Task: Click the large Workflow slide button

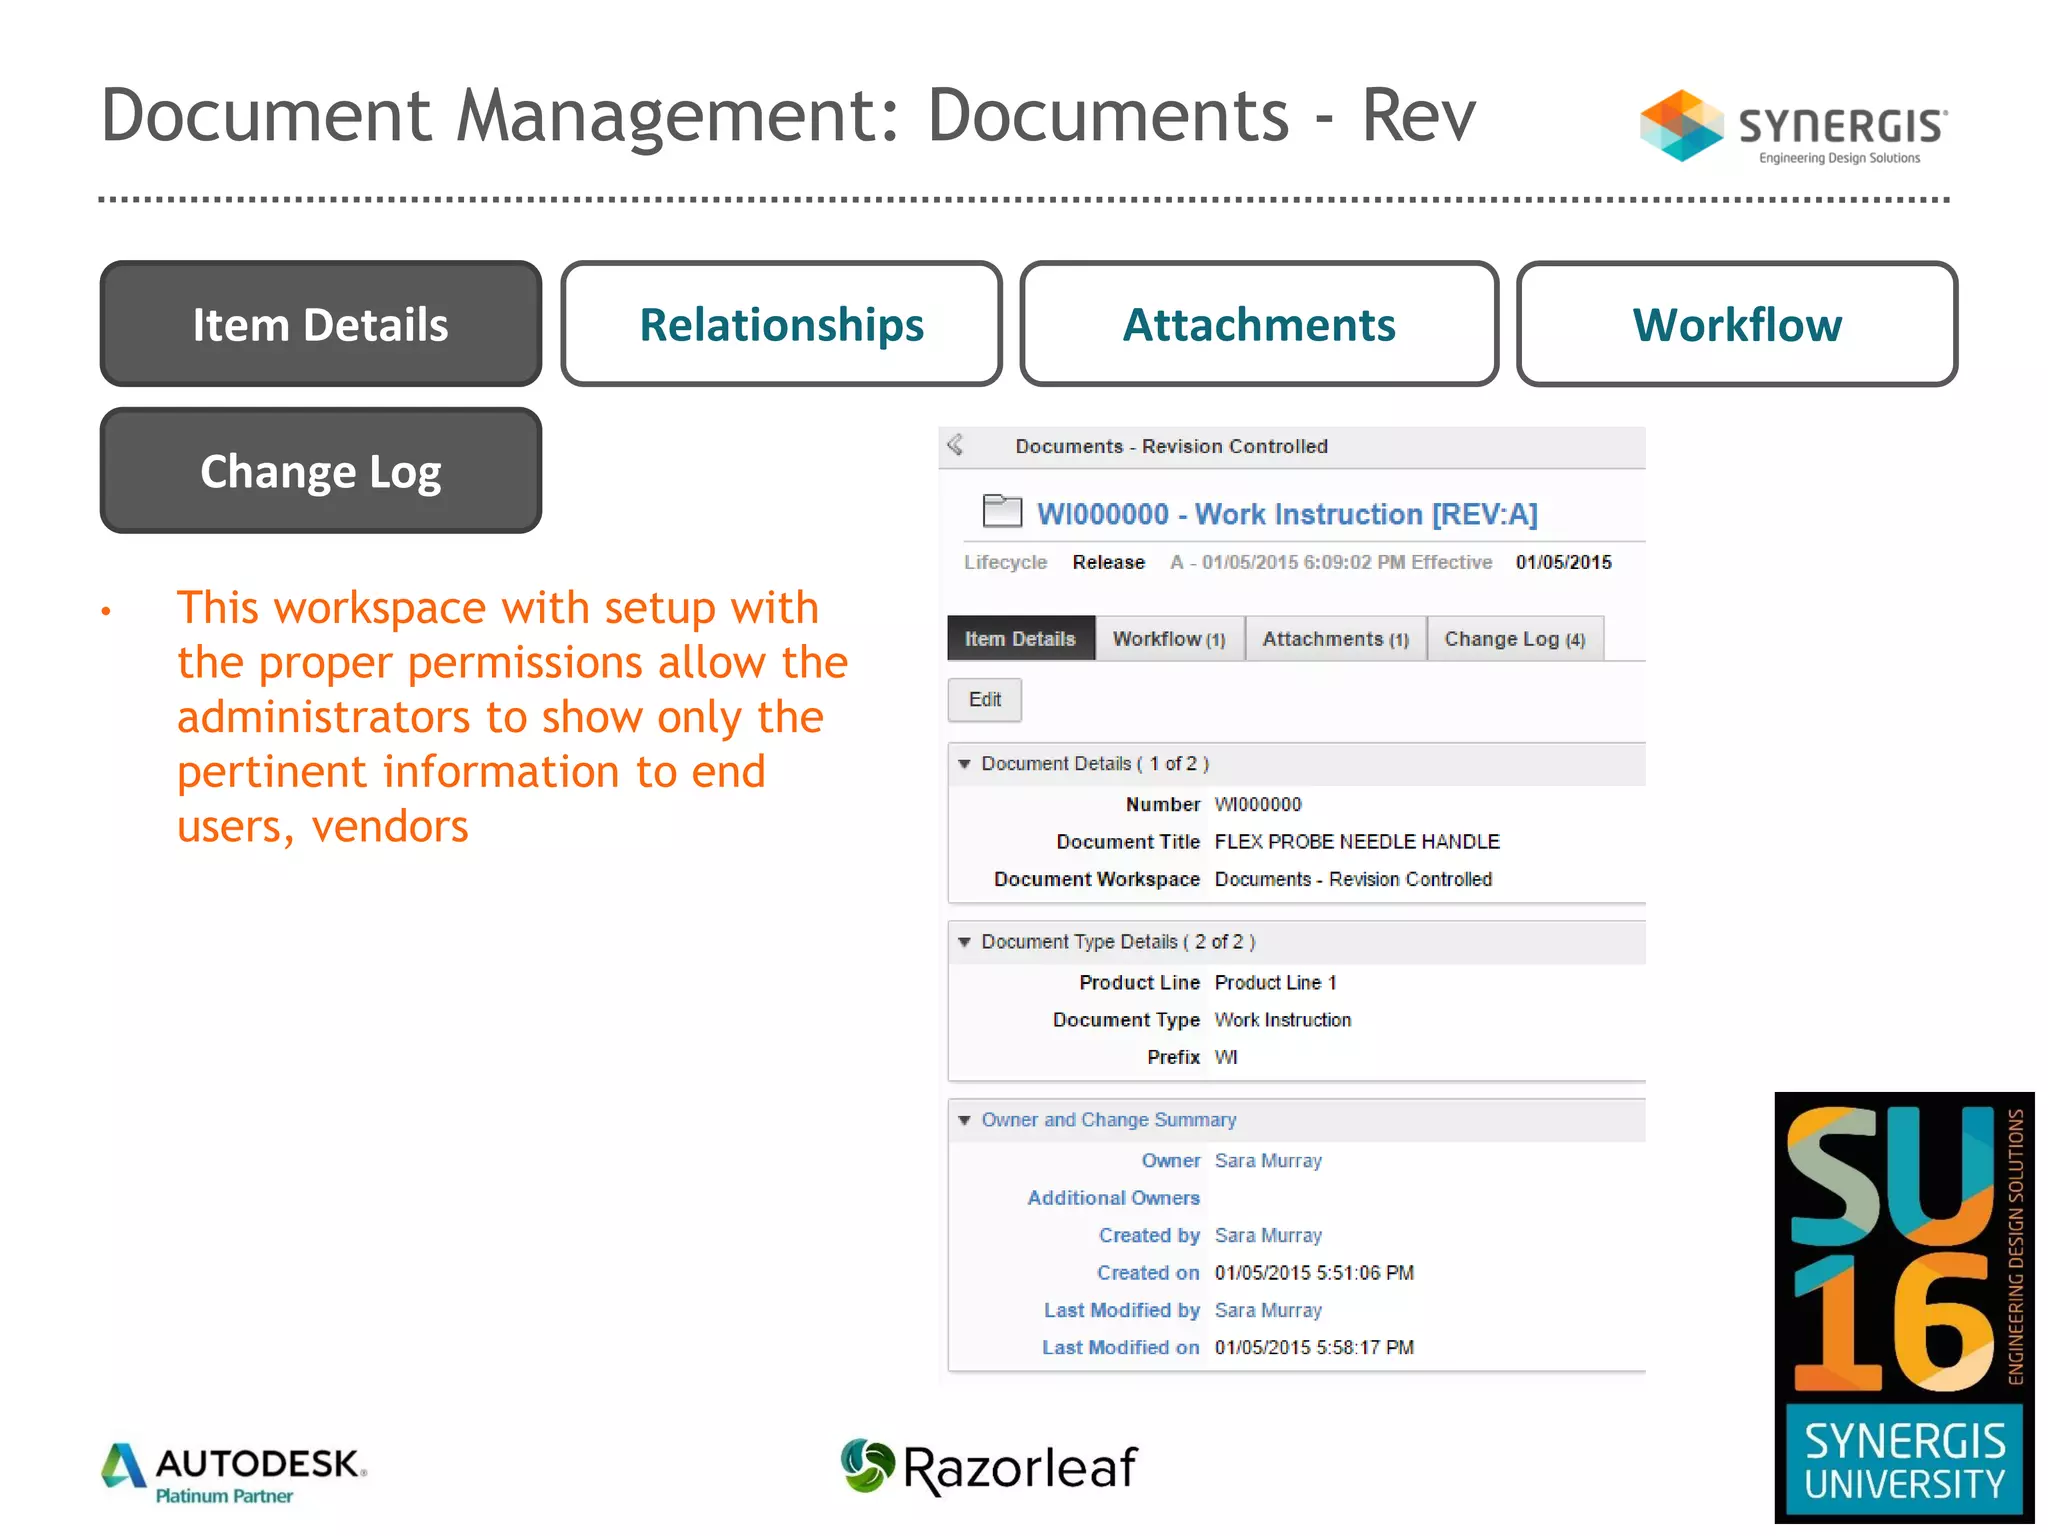Action: coord(1737,324)
